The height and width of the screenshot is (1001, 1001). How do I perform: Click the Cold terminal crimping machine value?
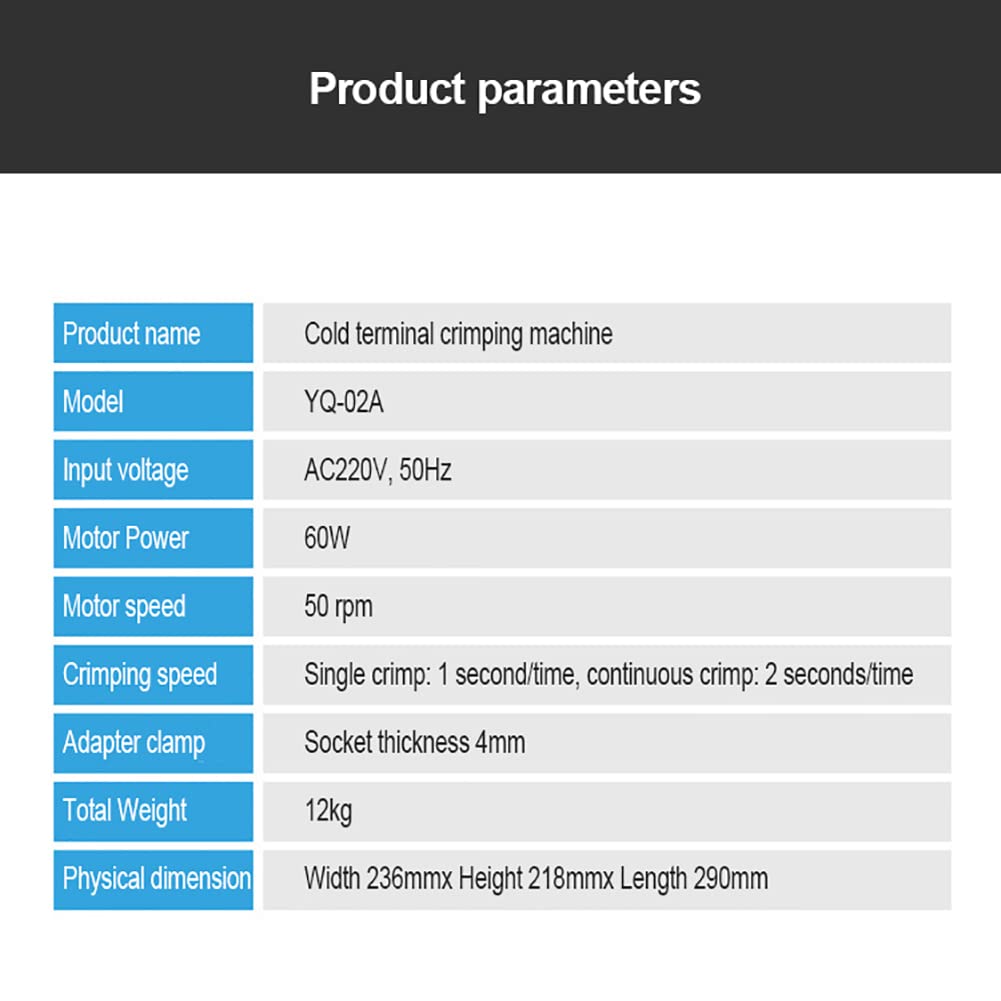coord(458,335)
